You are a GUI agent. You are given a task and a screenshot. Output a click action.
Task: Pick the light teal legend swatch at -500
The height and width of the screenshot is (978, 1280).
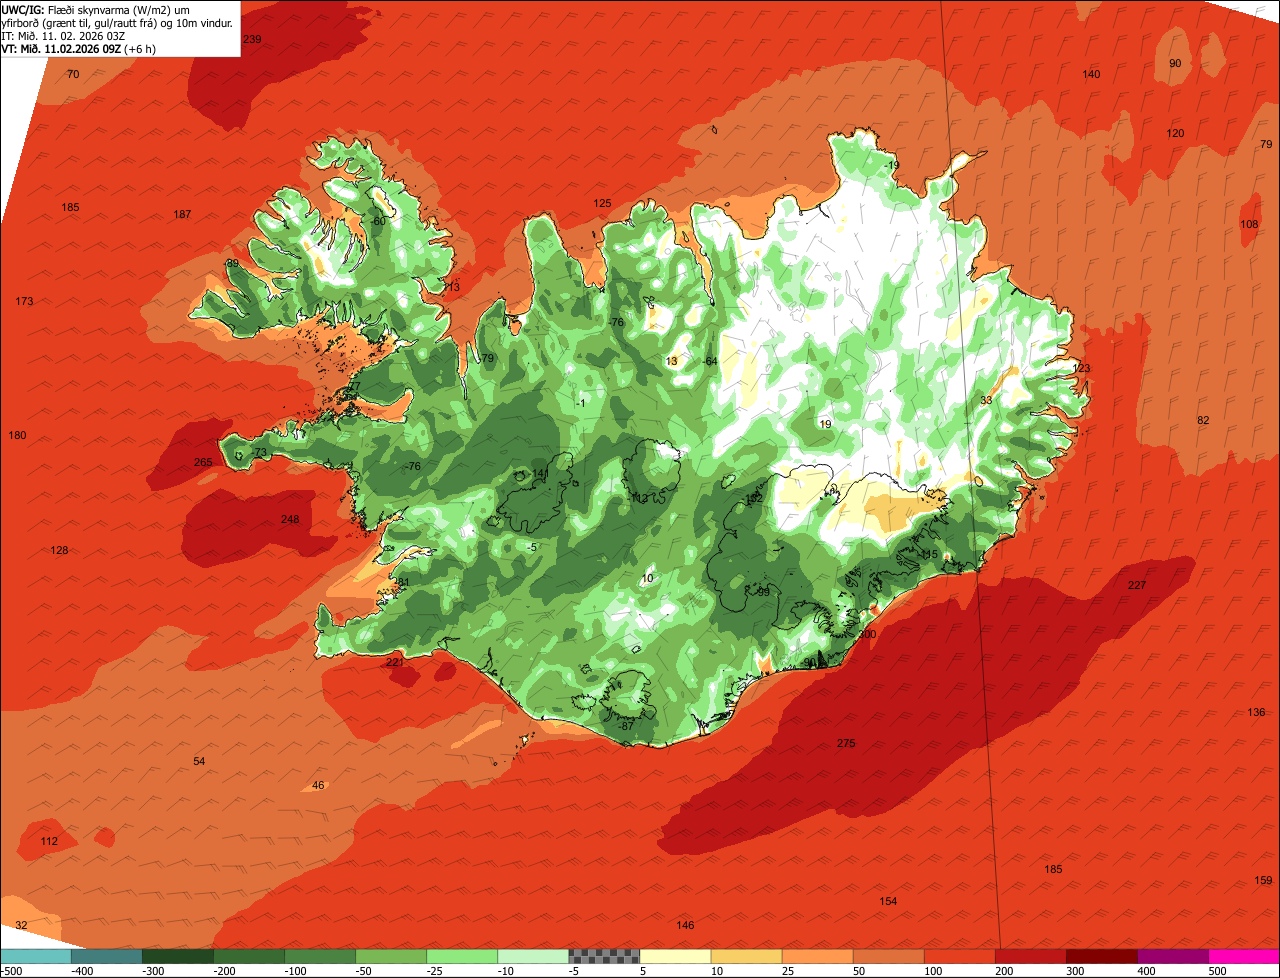coord(36,956)
